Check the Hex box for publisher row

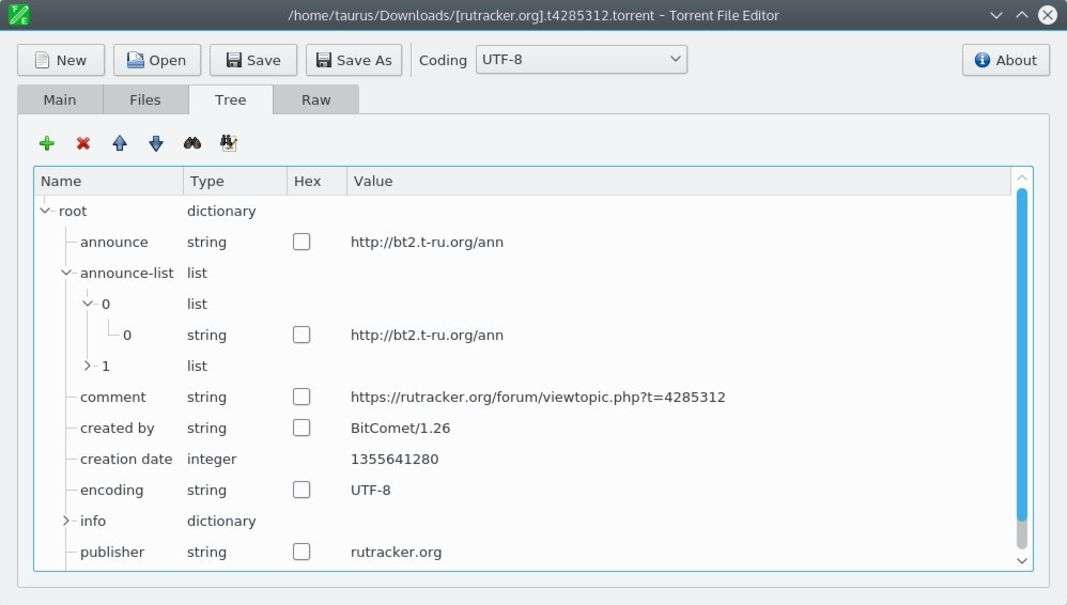[301, 552]
